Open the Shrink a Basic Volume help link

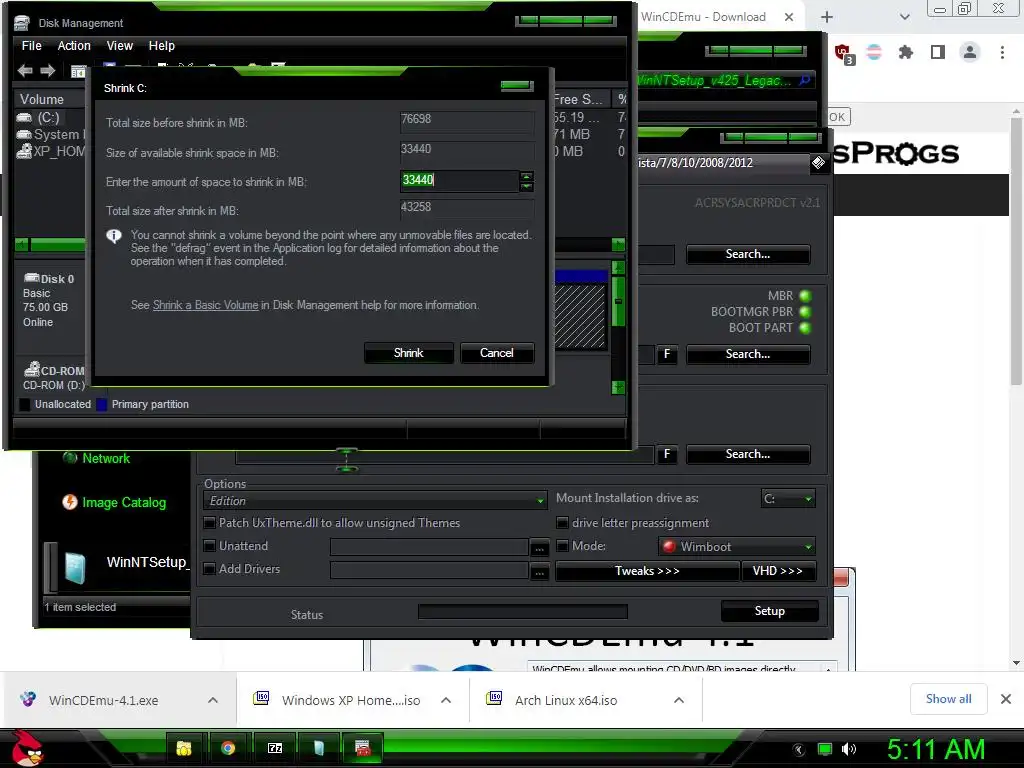[x=205, y=305]
